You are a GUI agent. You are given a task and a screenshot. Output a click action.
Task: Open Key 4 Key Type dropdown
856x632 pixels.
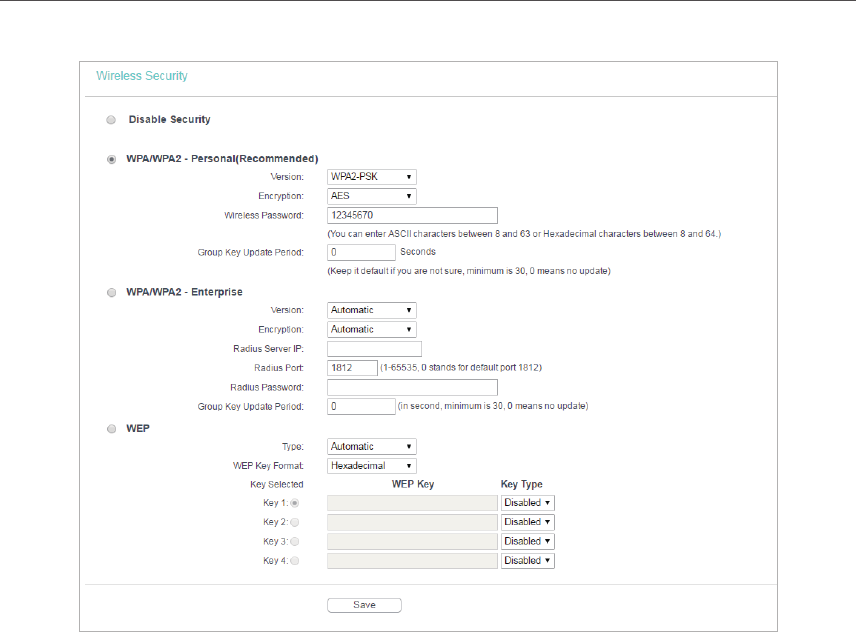[x=527, y=561]
